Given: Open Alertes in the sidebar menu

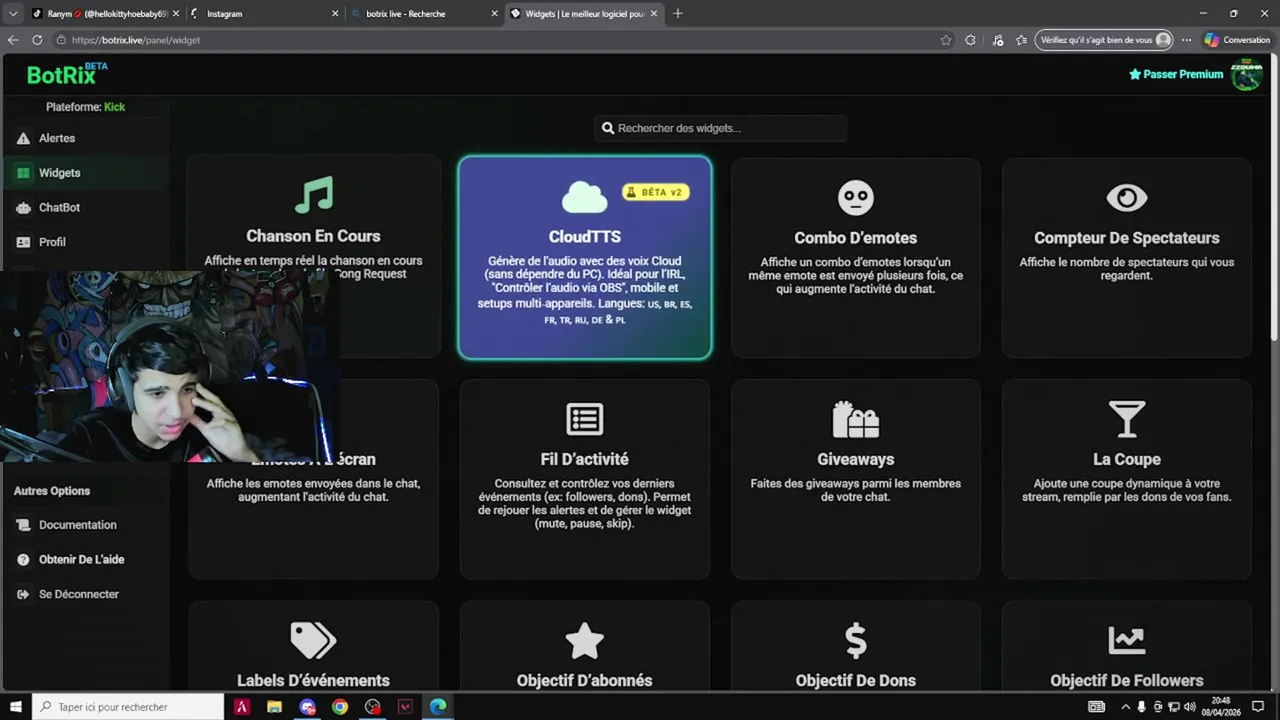Looking at the screenshot, I should [x=57, y=138].
